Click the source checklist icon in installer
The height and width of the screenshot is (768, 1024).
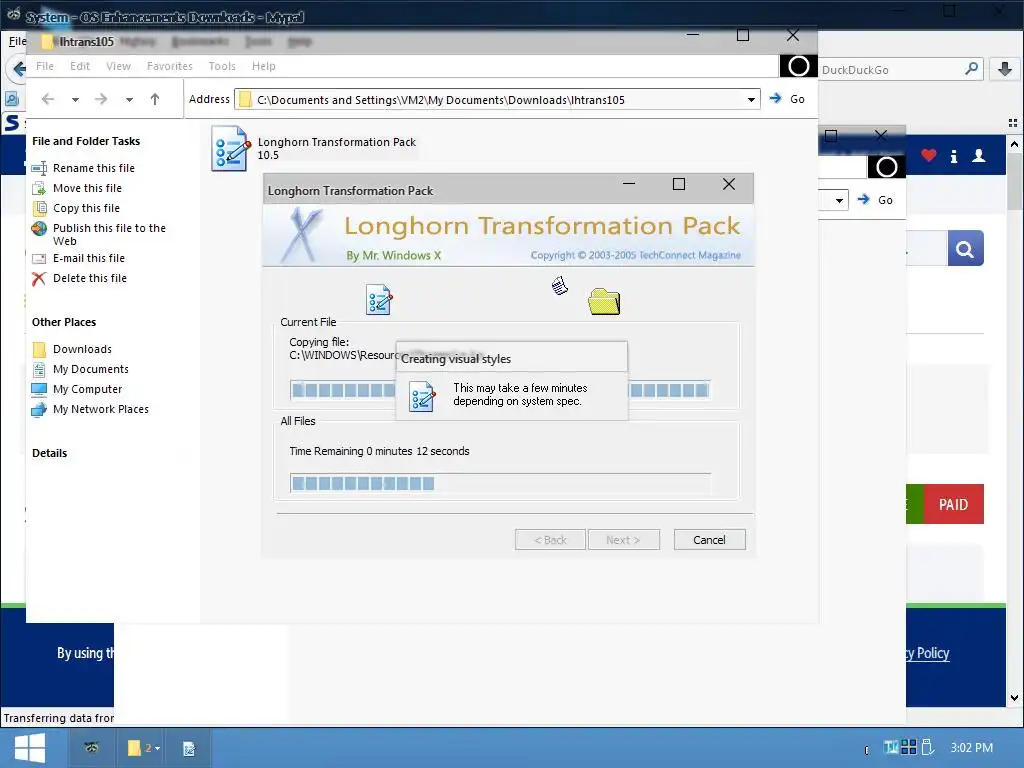pyautogui.click(x=379, y=300)
